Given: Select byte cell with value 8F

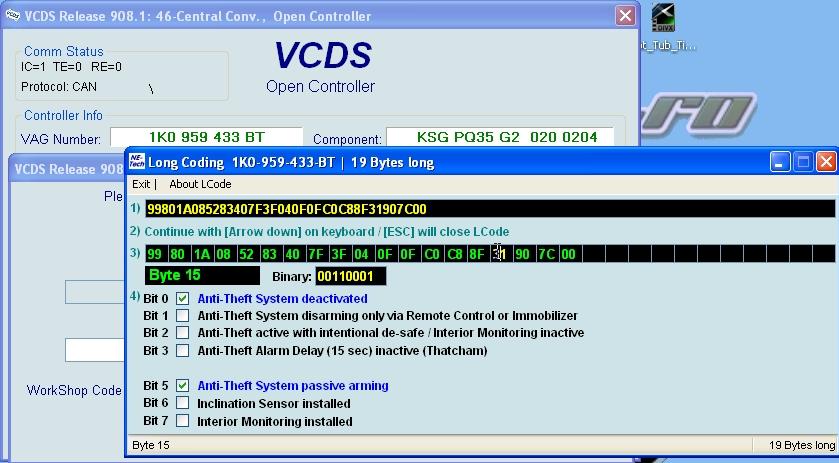Looking at the screenshot, I should [477, 254].
